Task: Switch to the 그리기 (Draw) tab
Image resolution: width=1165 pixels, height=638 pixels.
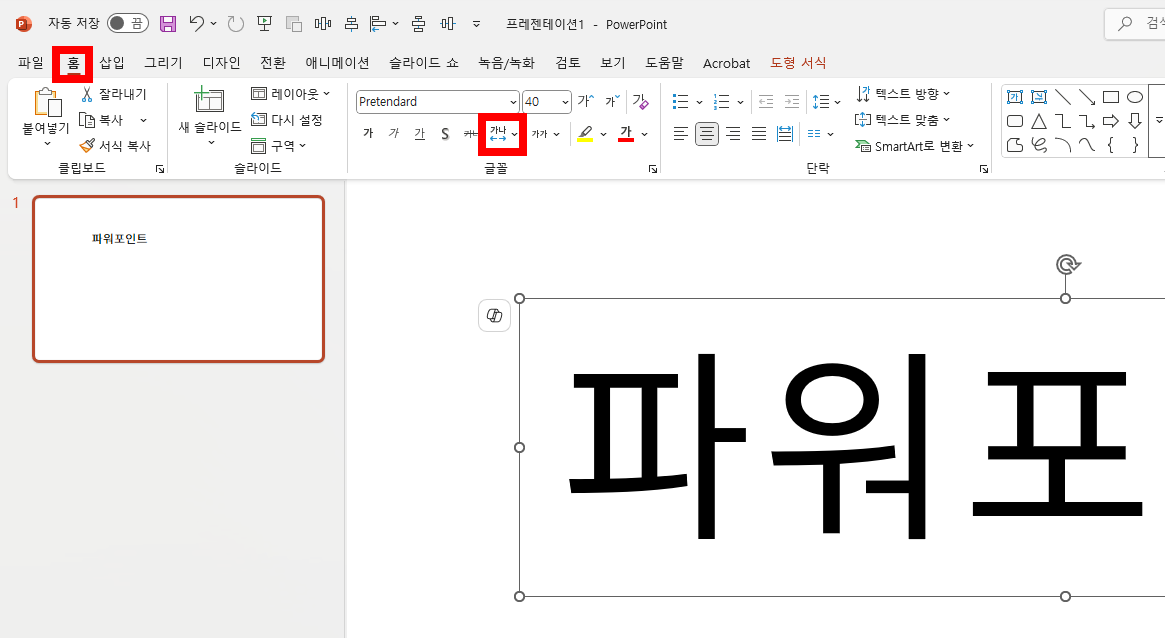Action: pos(163,63)
